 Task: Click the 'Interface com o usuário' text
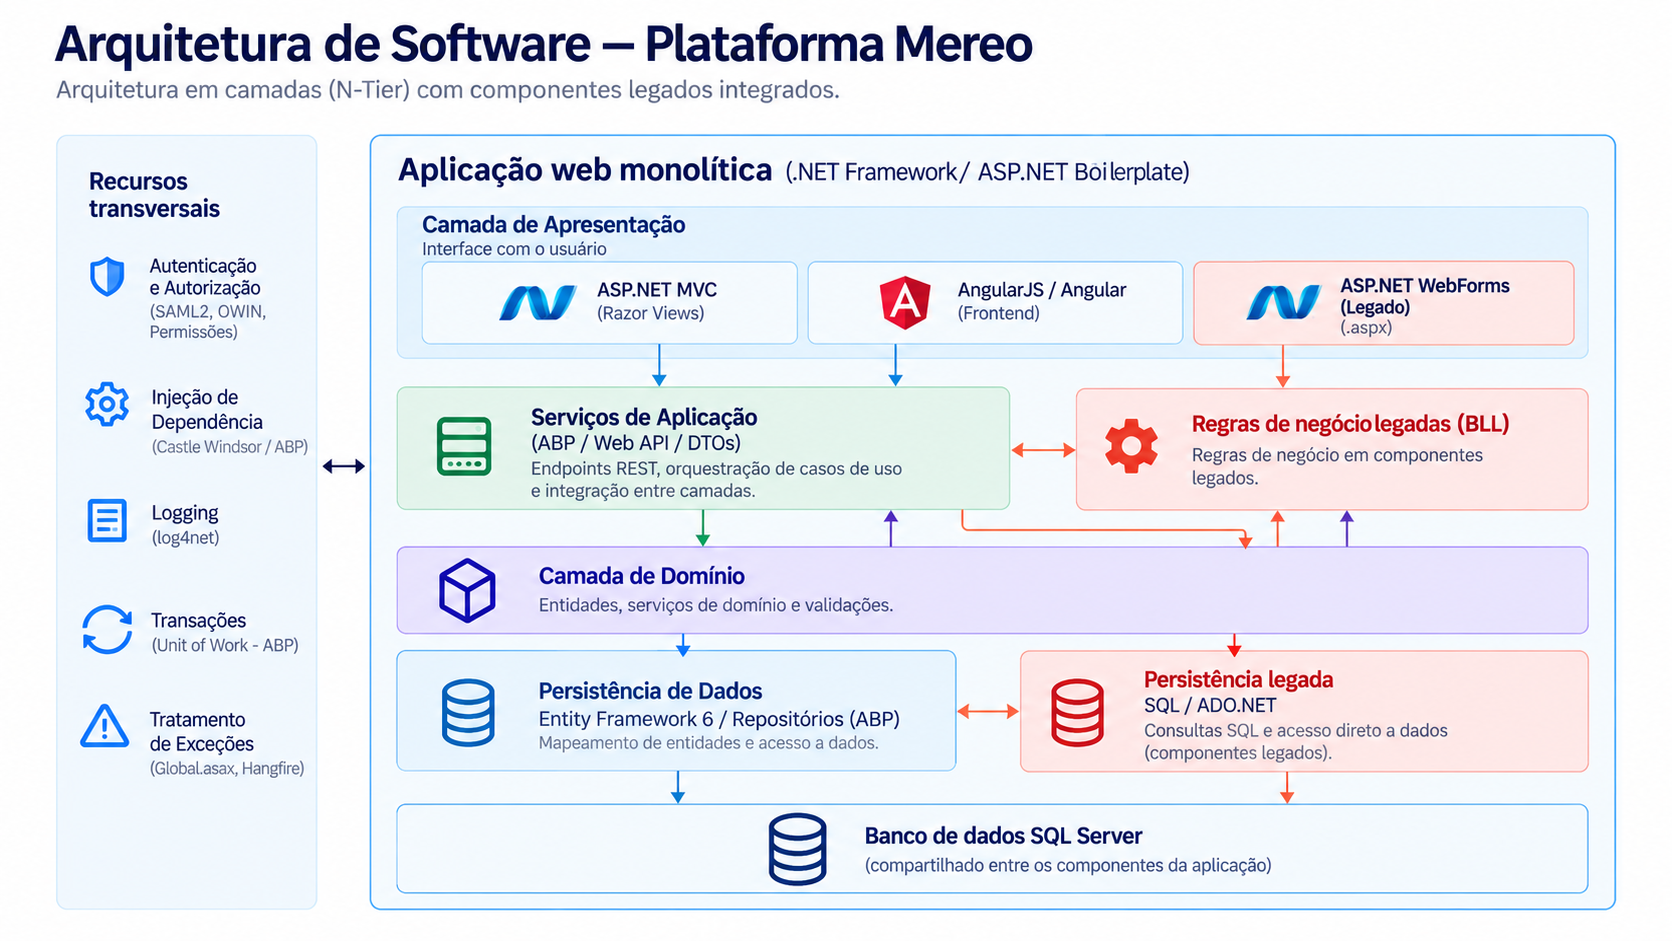[514, 249]
